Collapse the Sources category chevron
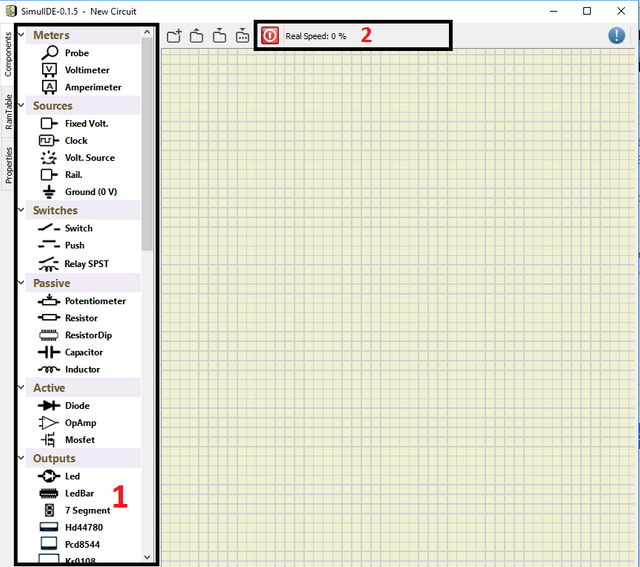The width and height of the screenshot is (640, 567). click(x=21, y=105)
